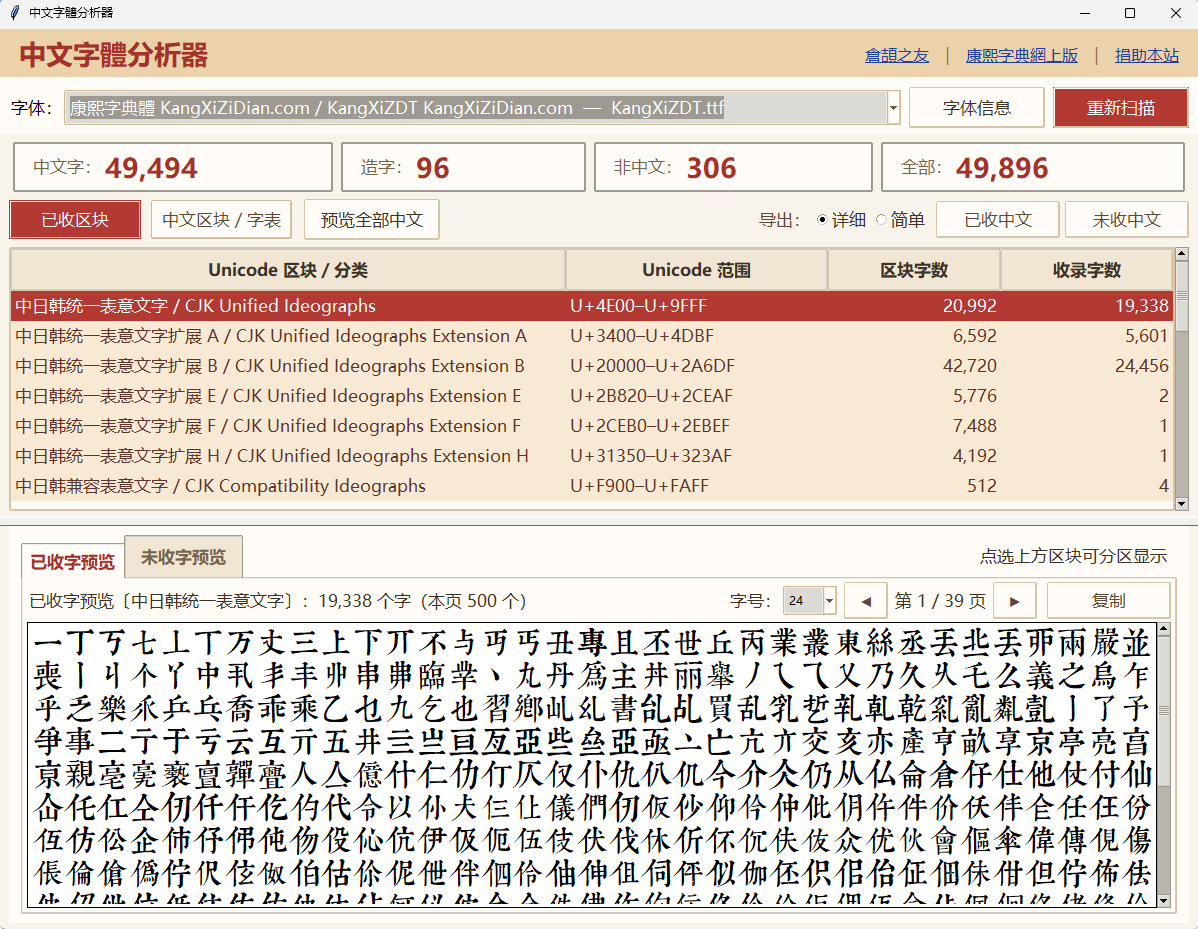Click preview pane scrollbar up arrow

click(1164, 630)
